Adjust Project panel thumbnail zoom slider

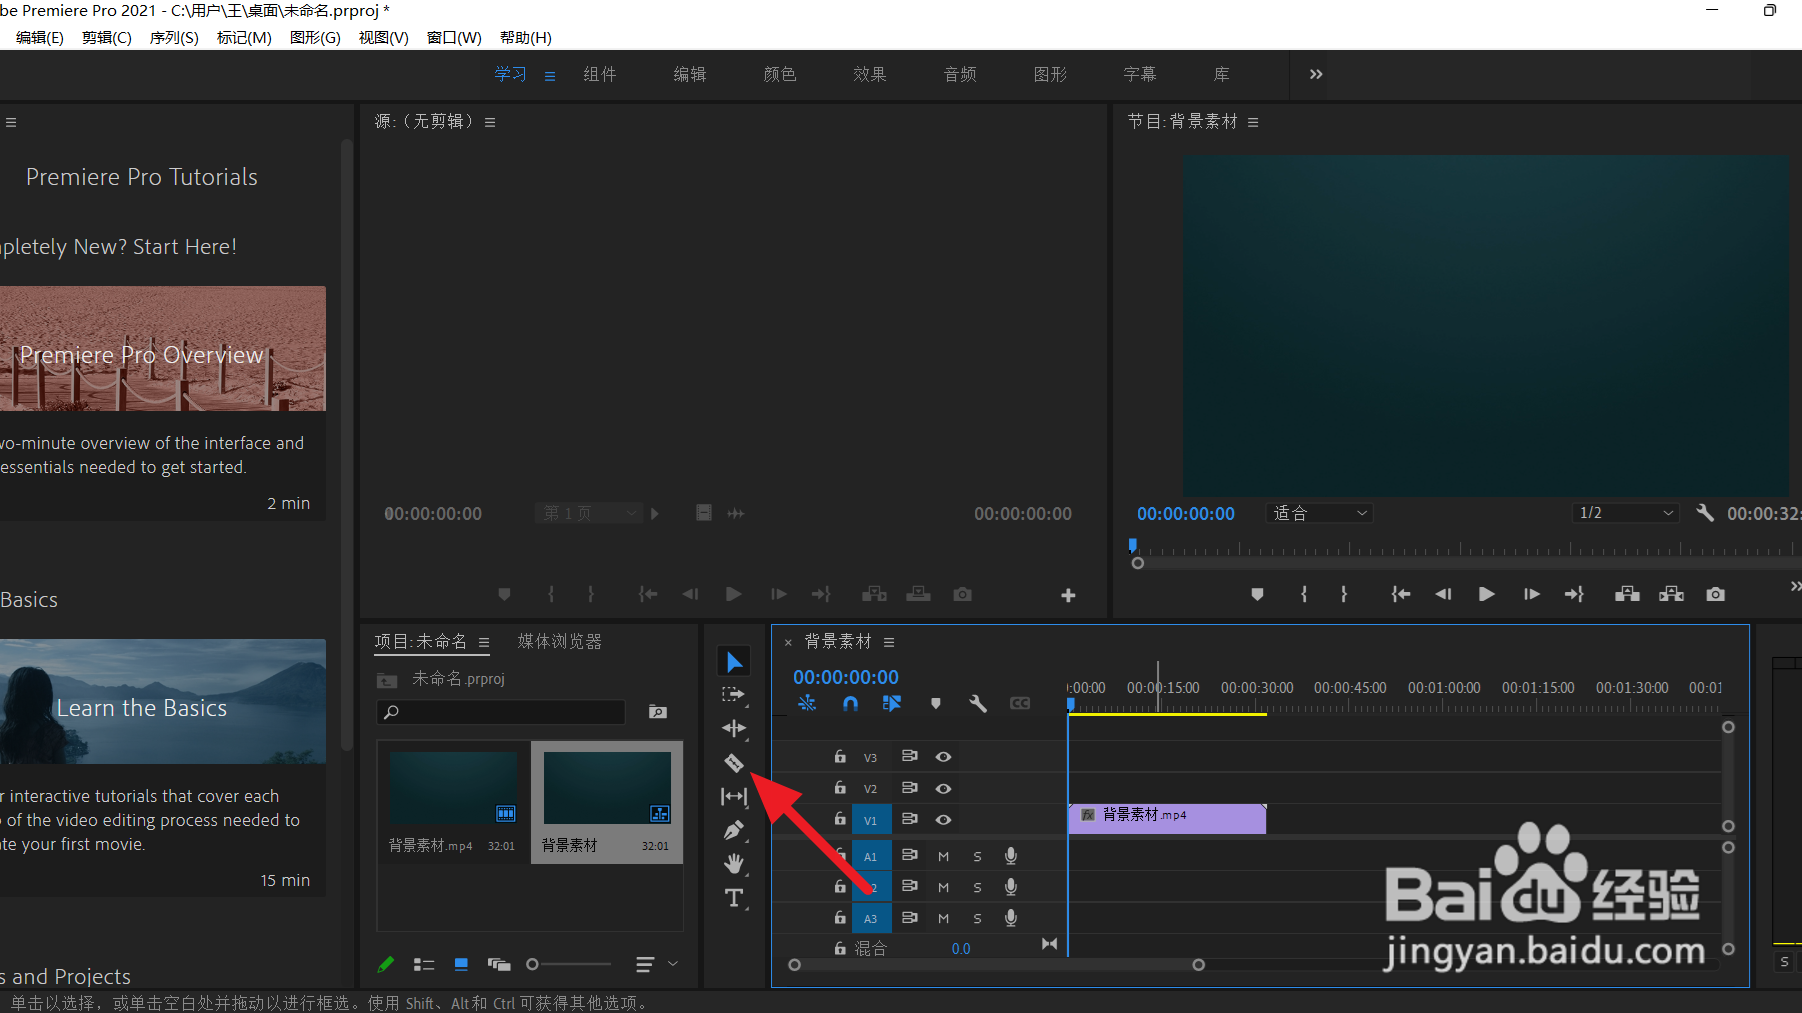(x=569, y=964)
